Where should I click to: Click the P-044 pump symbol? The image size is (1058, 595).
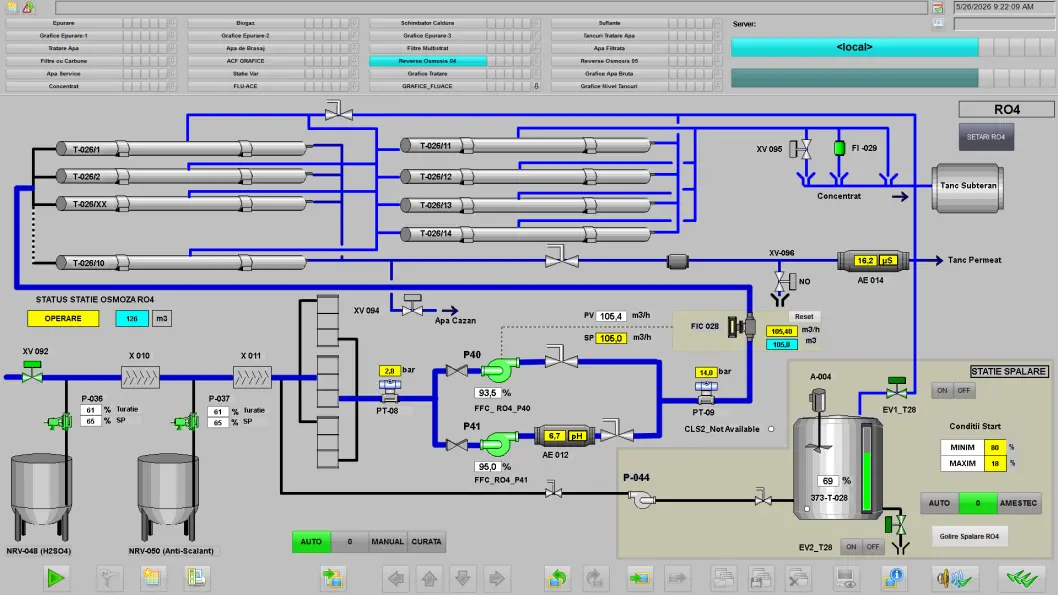click(641, 499)
